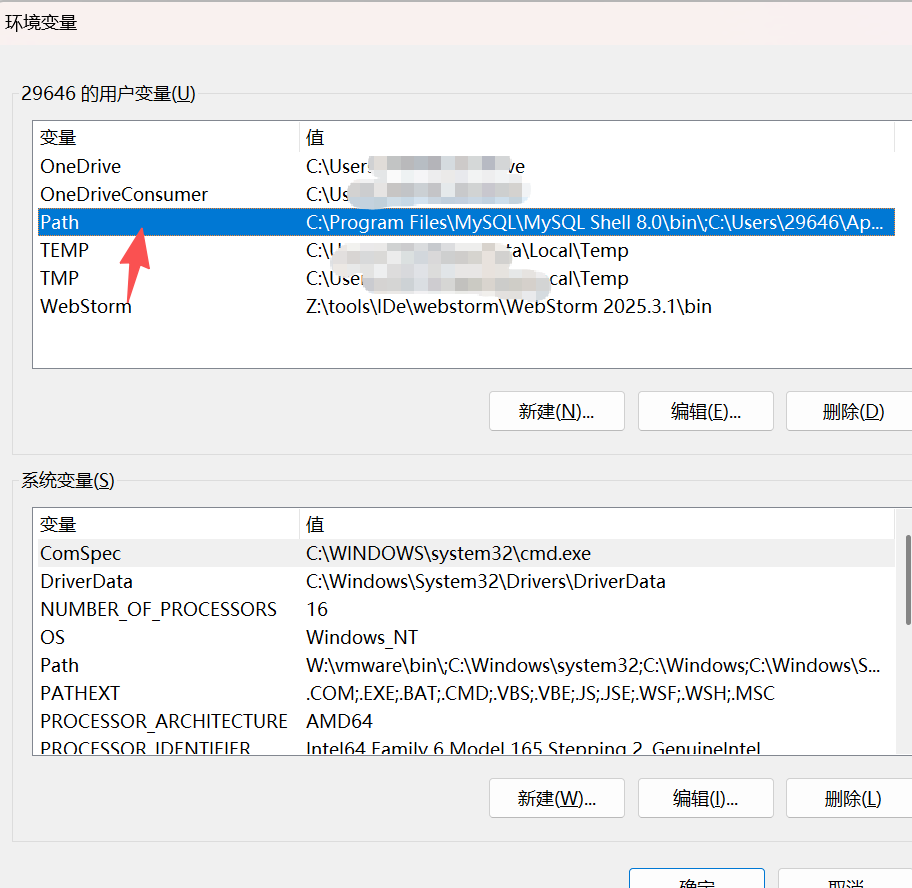Click 编辑(I) to edit the system variable
912x888 pixels.
(x=706, y=798)
